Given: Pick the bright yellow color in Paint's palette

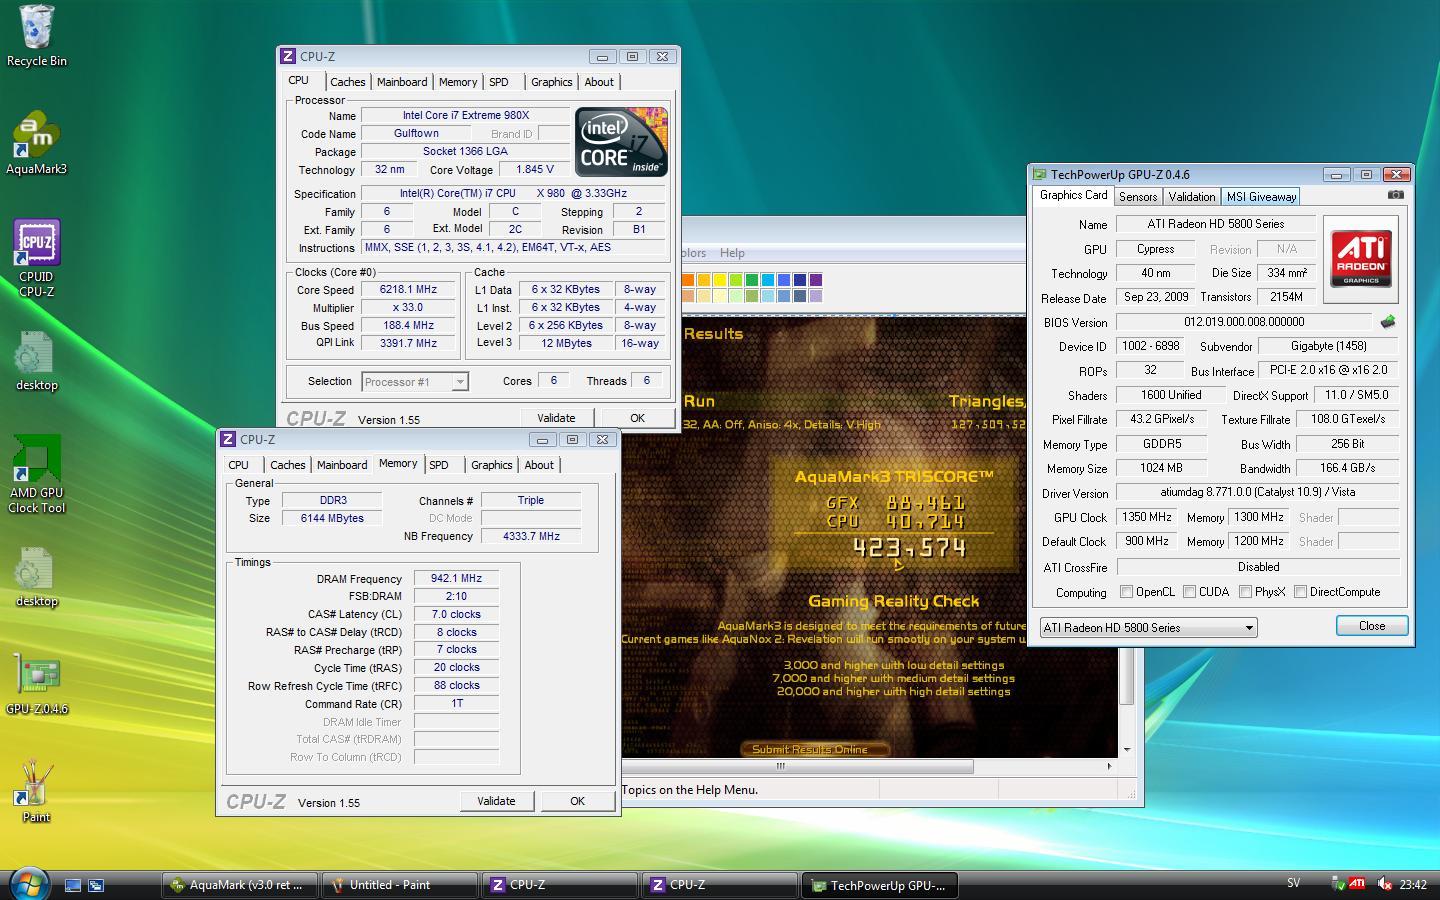Looking at the screenshot, I should 720,280.
